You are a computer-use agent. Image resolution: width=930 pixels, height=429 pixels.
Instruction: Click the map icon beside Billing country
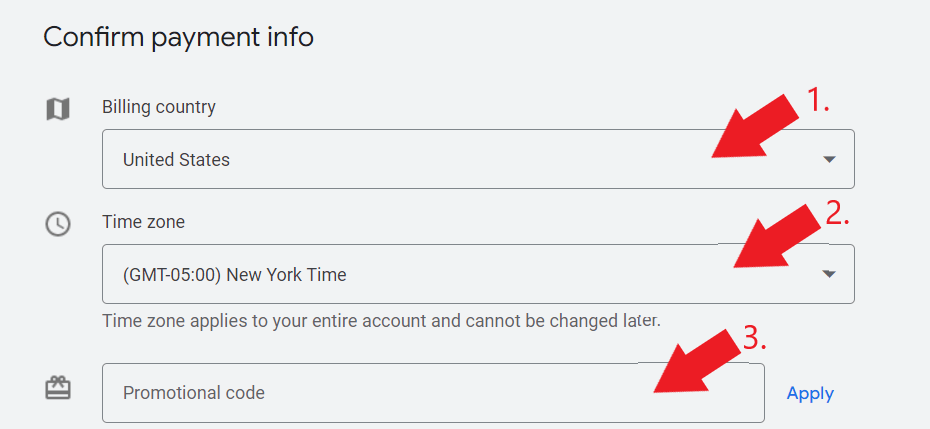click(x=58, y=109)
